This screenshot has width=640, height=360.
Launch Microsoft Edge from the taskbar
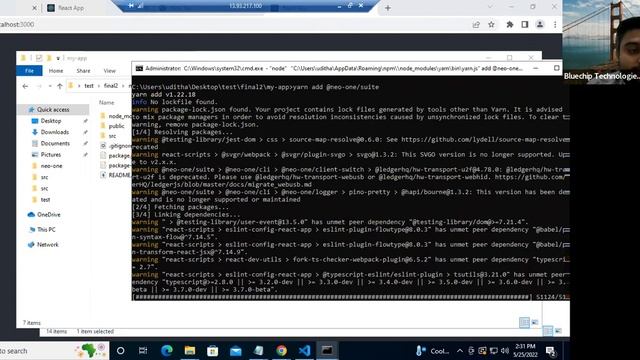pyautogui.click(x=167, y=351)
